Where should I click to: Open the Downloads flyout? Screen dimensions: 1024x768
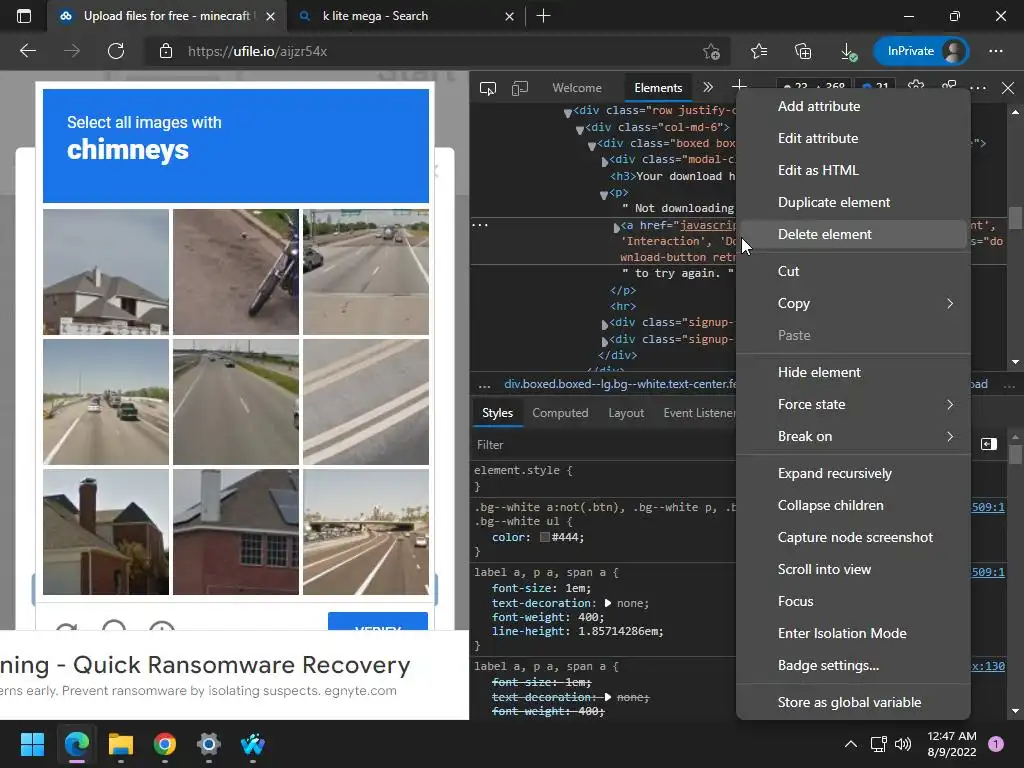(x=848, y=52)
